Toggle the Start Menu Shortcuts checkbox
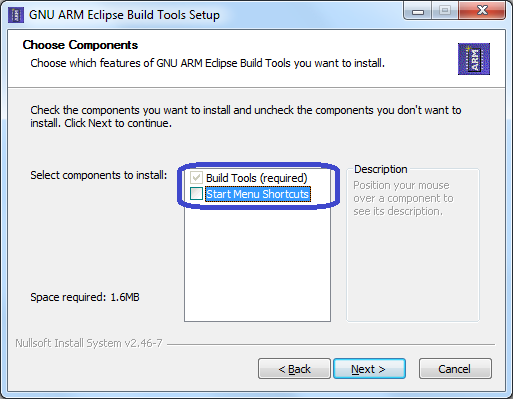Viewport: 513px width, 399px height. pos(196,194)
